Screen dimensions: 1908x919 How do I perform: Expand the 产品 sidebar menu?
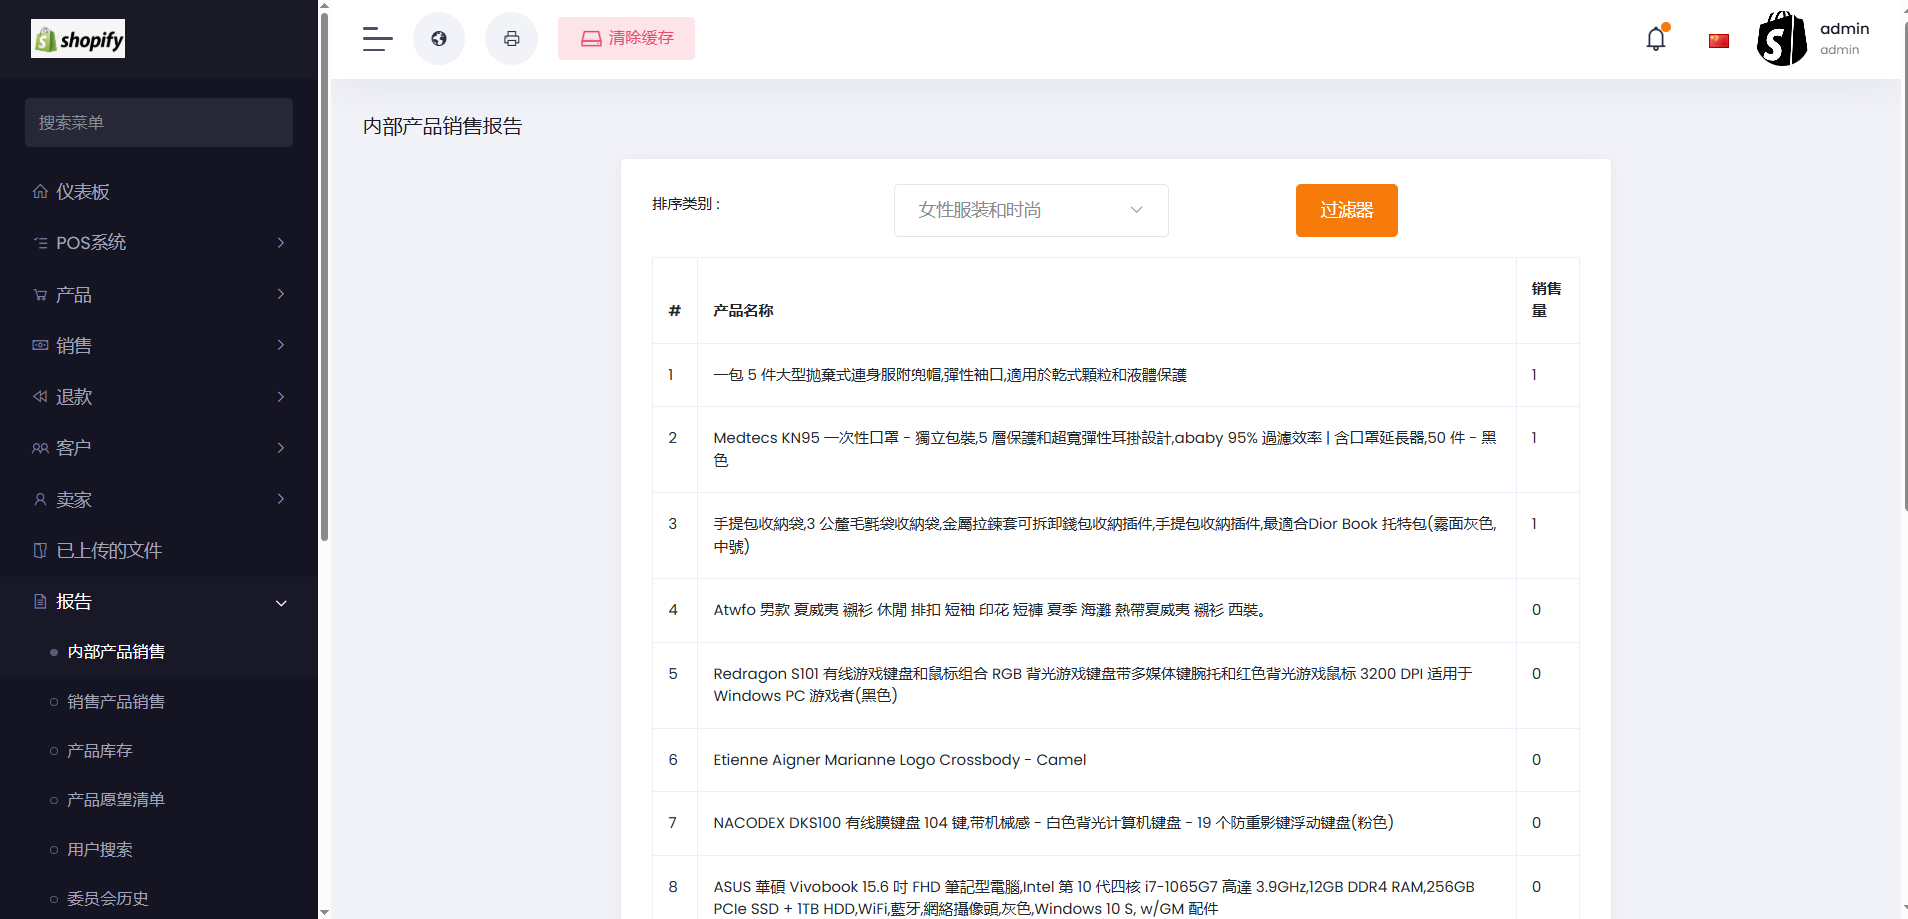point(158,295)
